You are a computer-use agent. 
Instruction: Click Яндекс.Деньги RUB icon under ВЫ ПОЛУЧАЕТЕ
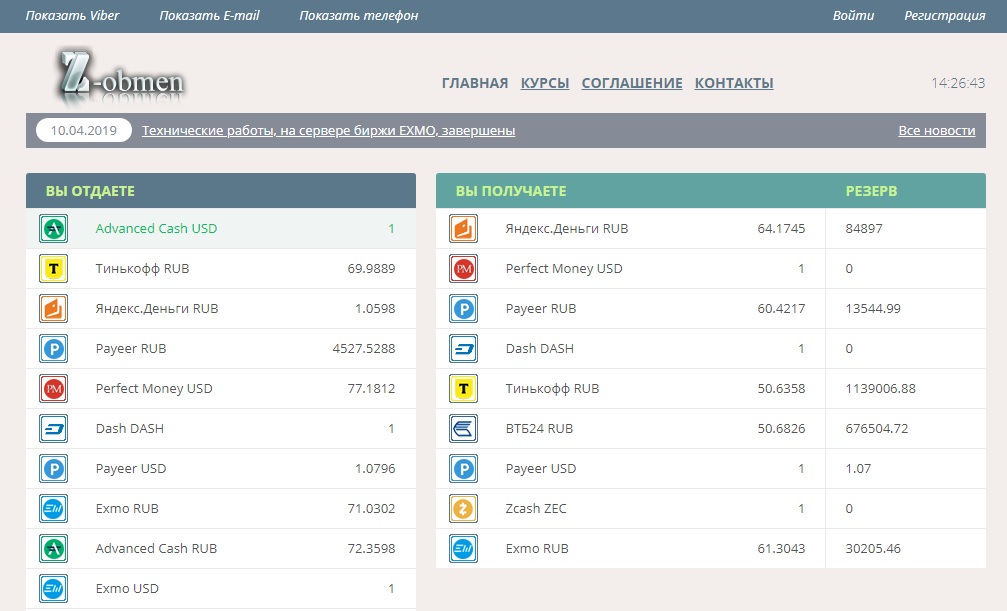pyautogui.click(x=463, y=229)
